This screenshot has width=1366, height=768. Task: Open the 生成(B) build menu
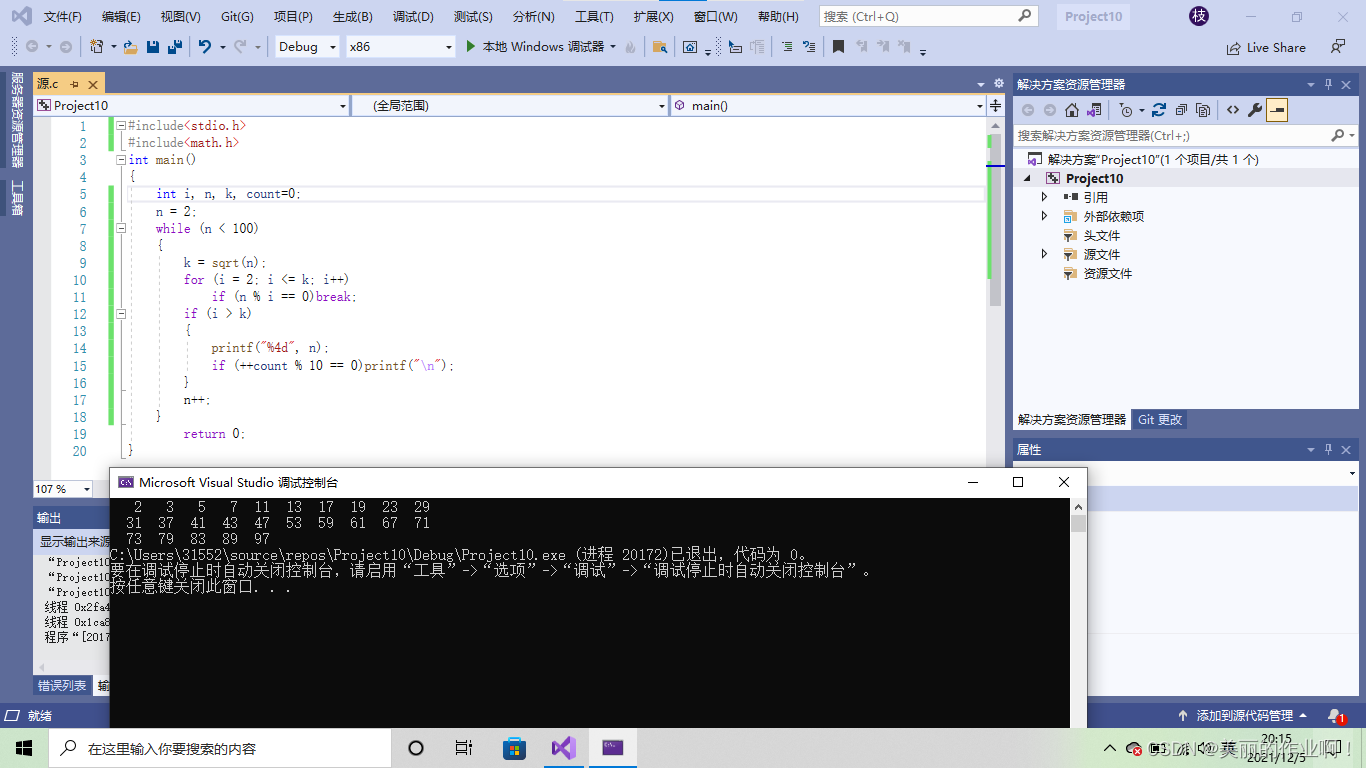point(352,17)
